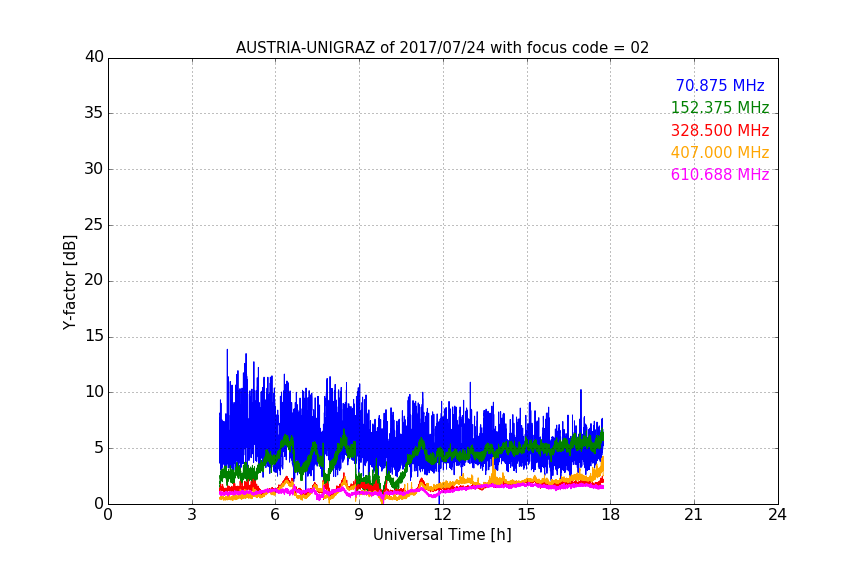The image size is (864, 576).
Task: Click the plot title AUSTRIA-UNIGRAZ of 2017/07/24
Action: (x=442, y=48)
